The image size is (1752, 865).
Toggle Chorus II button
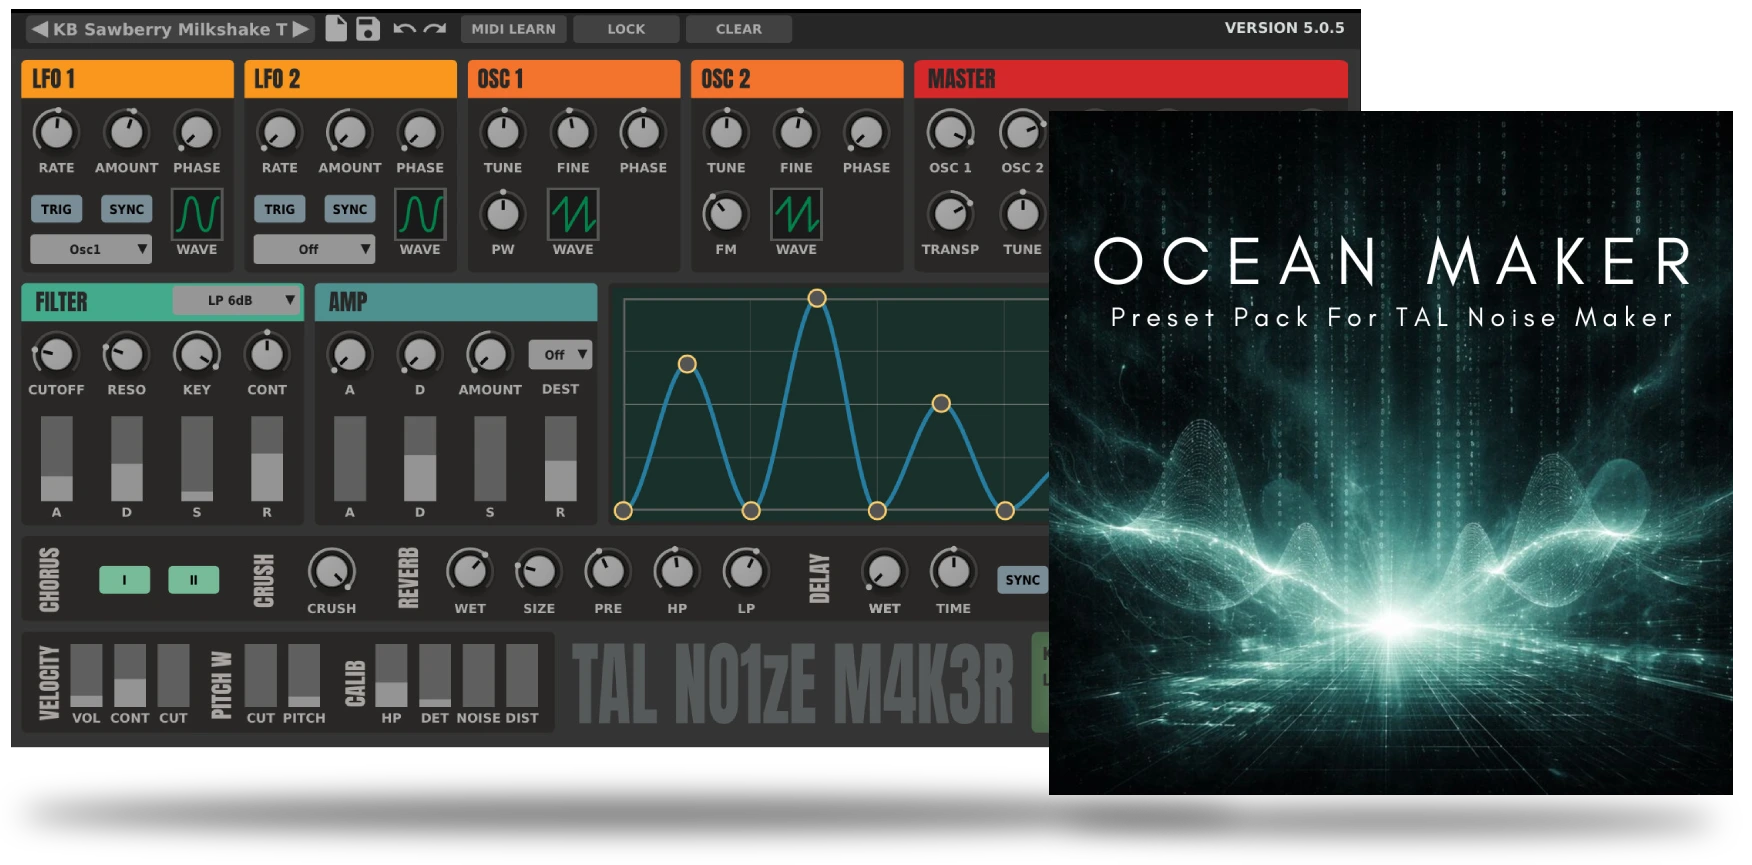pyautogui.click(x=194, y=580)
